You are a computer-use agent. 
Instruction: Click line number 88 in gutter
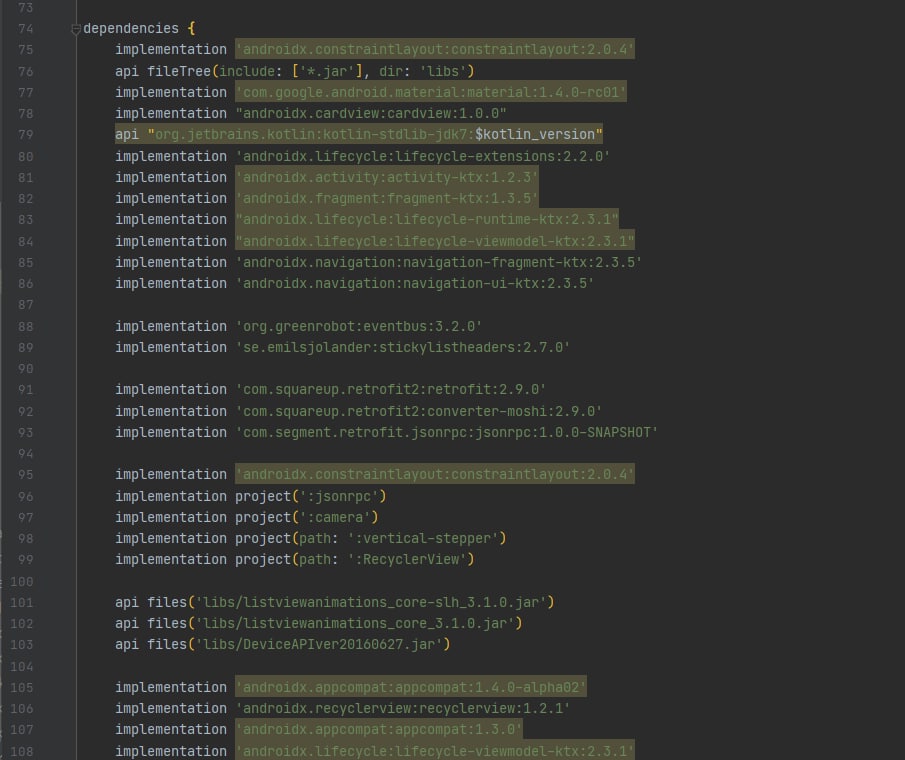tap(25, 327)
